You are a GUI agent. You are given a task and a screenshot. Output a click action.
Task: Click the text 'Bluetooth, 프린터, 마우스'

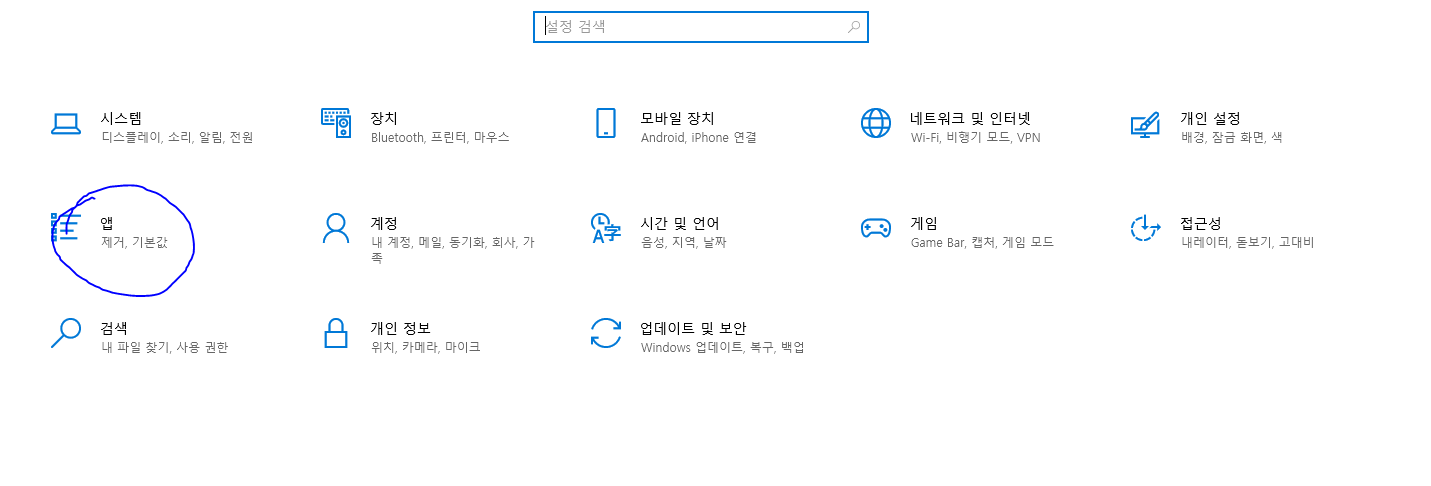[440, 137]
